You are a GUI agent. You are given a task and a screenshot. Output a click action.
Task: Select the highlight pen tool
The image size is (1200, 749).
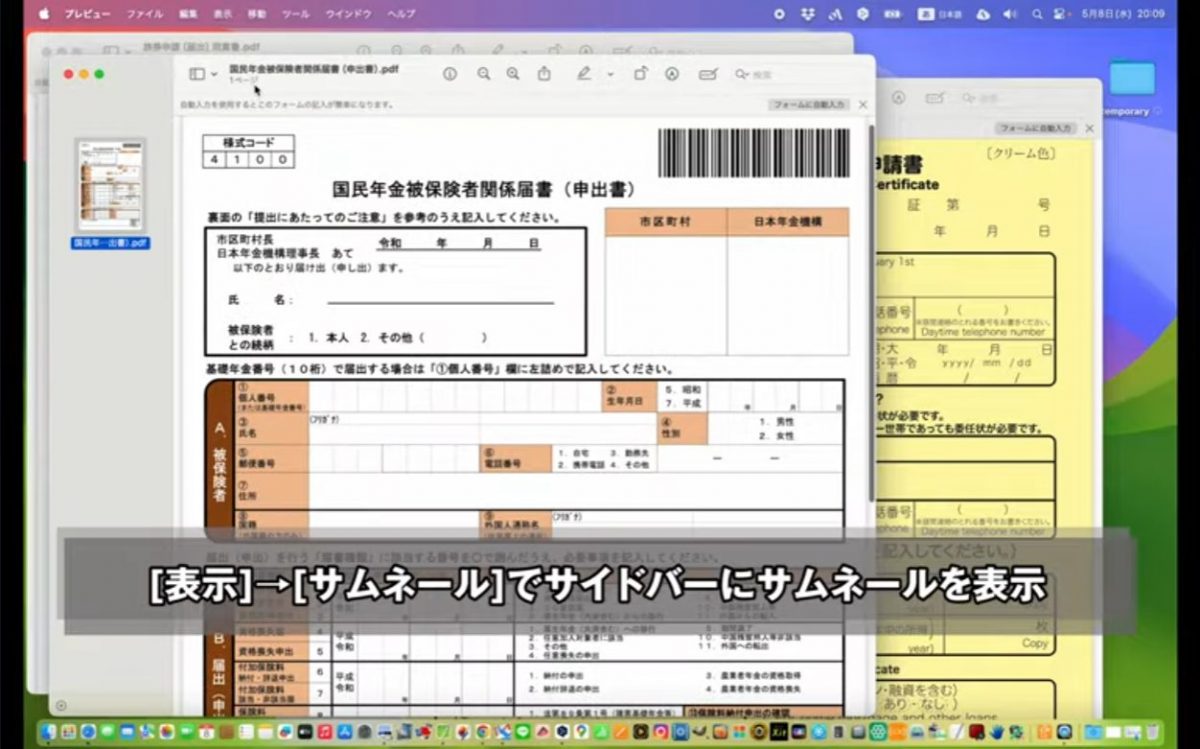click(584, 74)
